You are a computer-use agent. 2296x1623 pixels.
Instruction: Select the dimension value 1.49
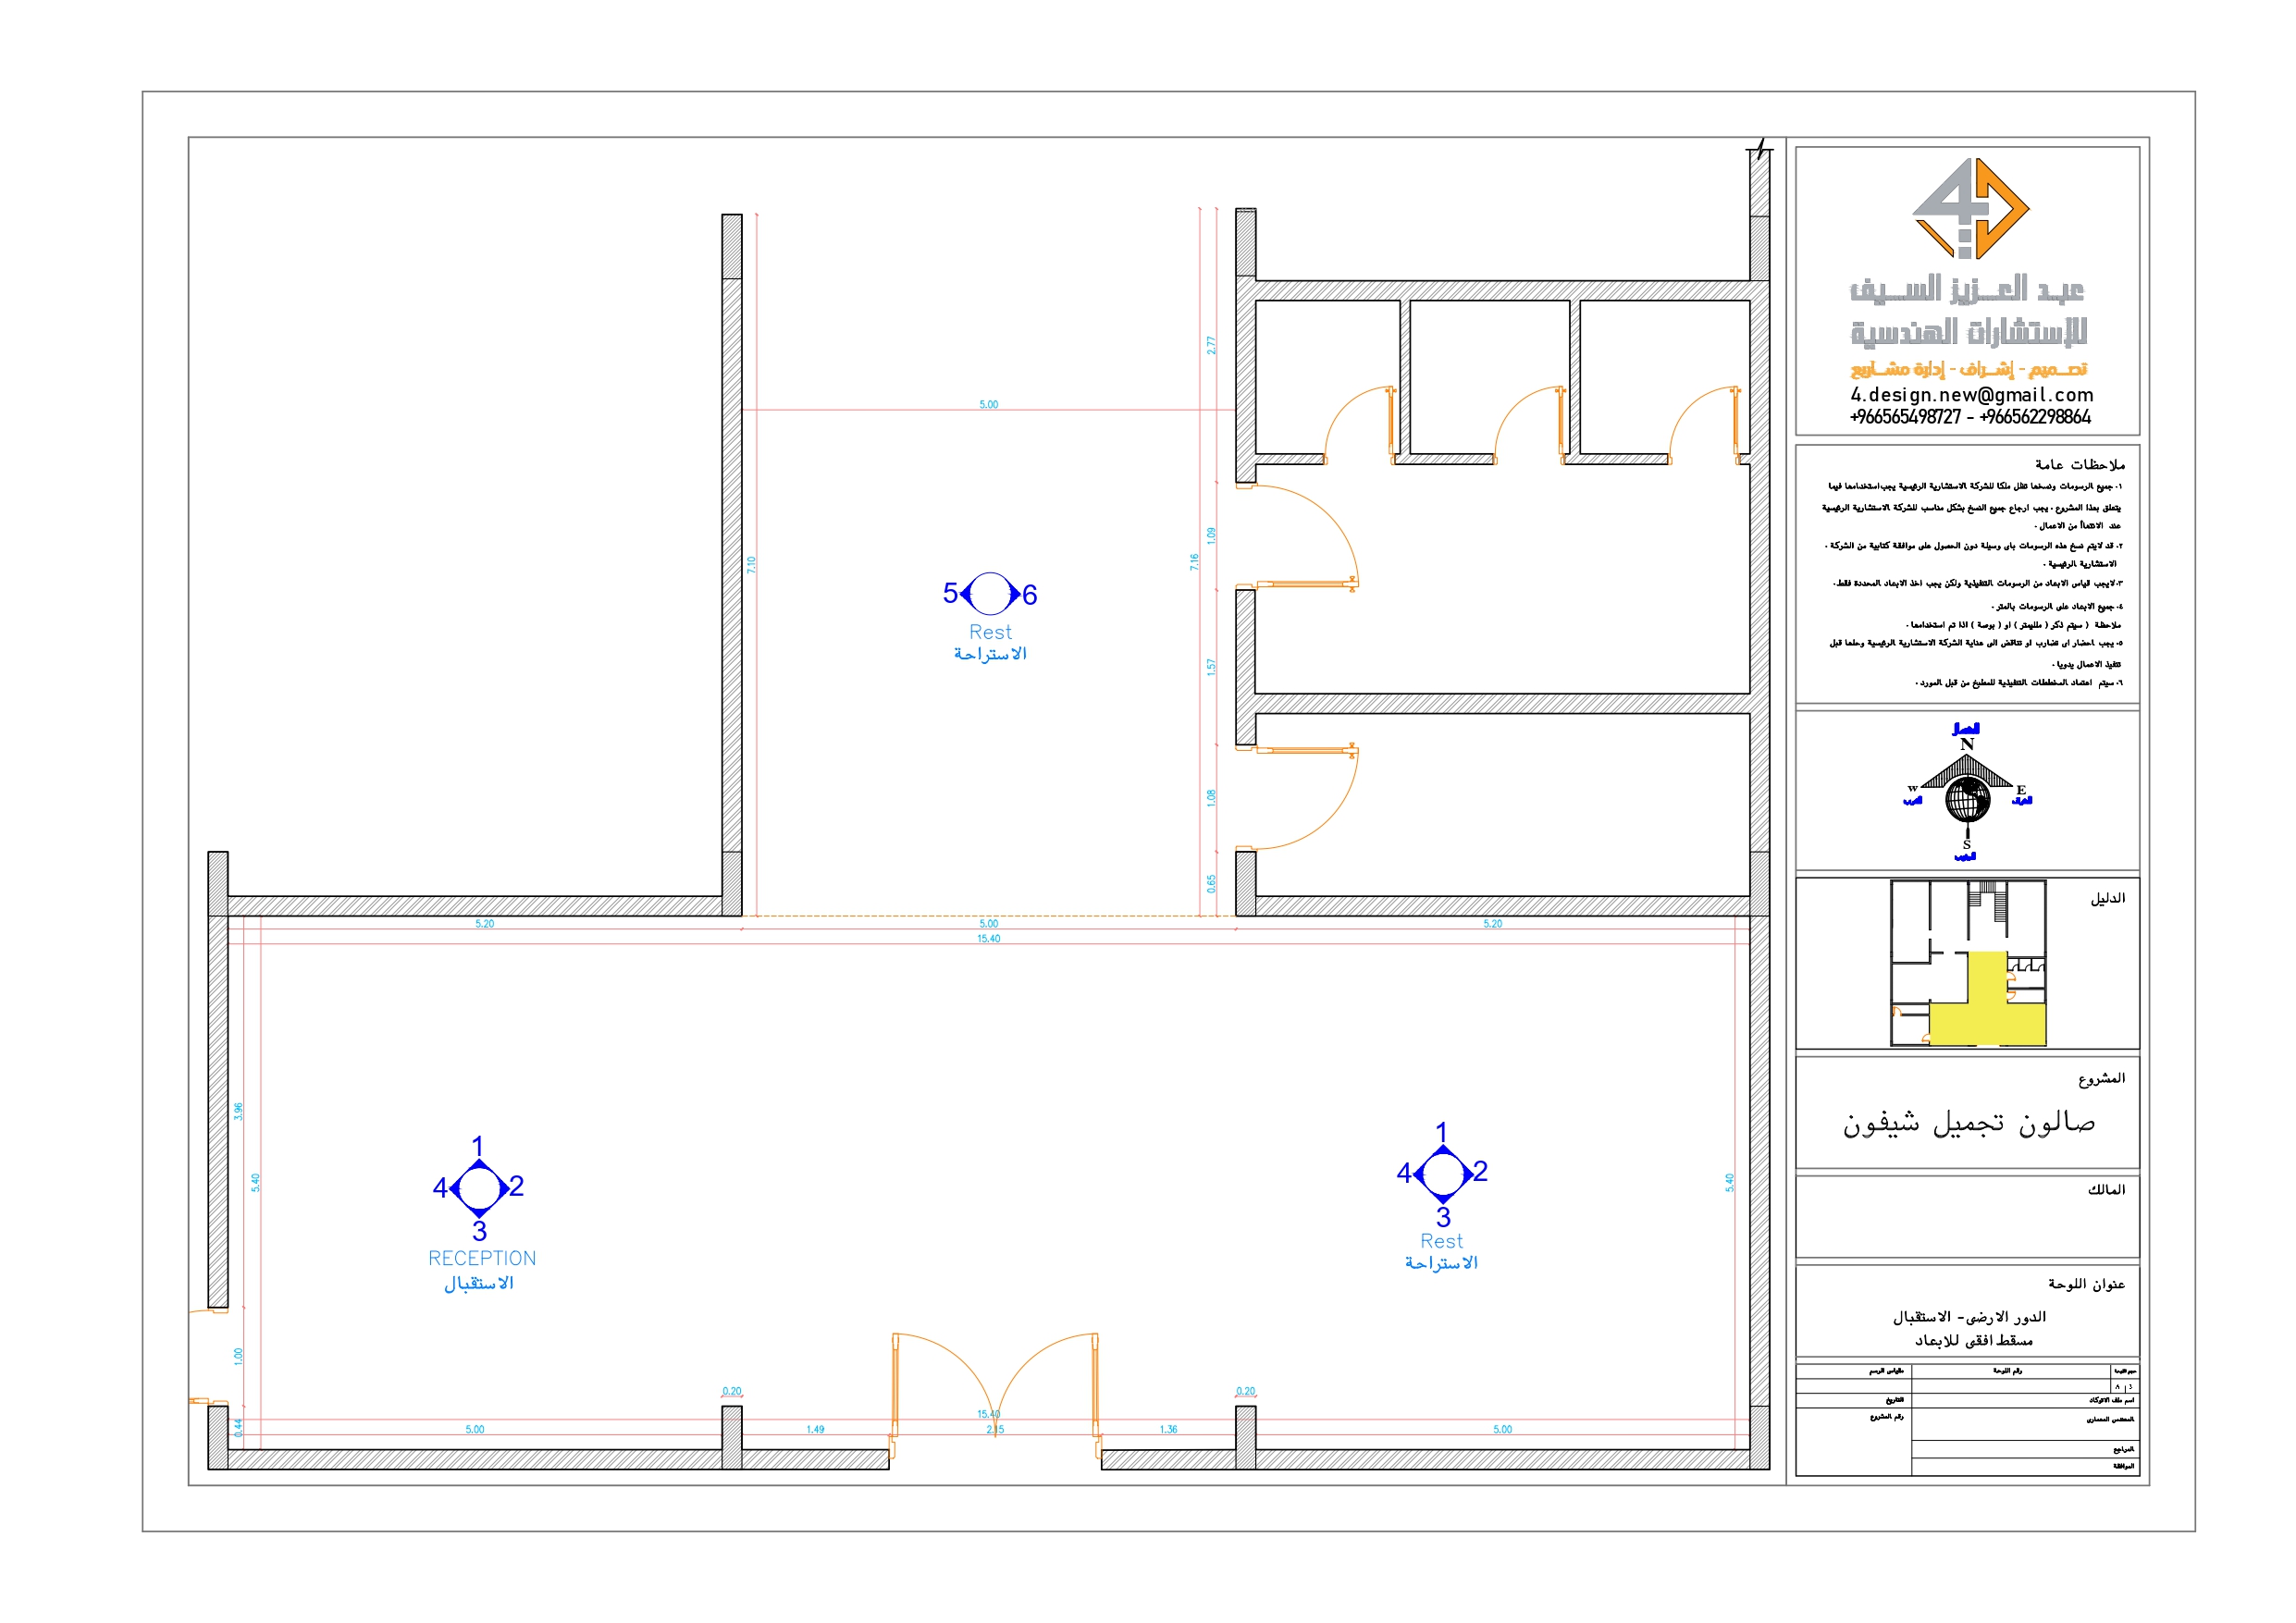tap(816, 1430)
